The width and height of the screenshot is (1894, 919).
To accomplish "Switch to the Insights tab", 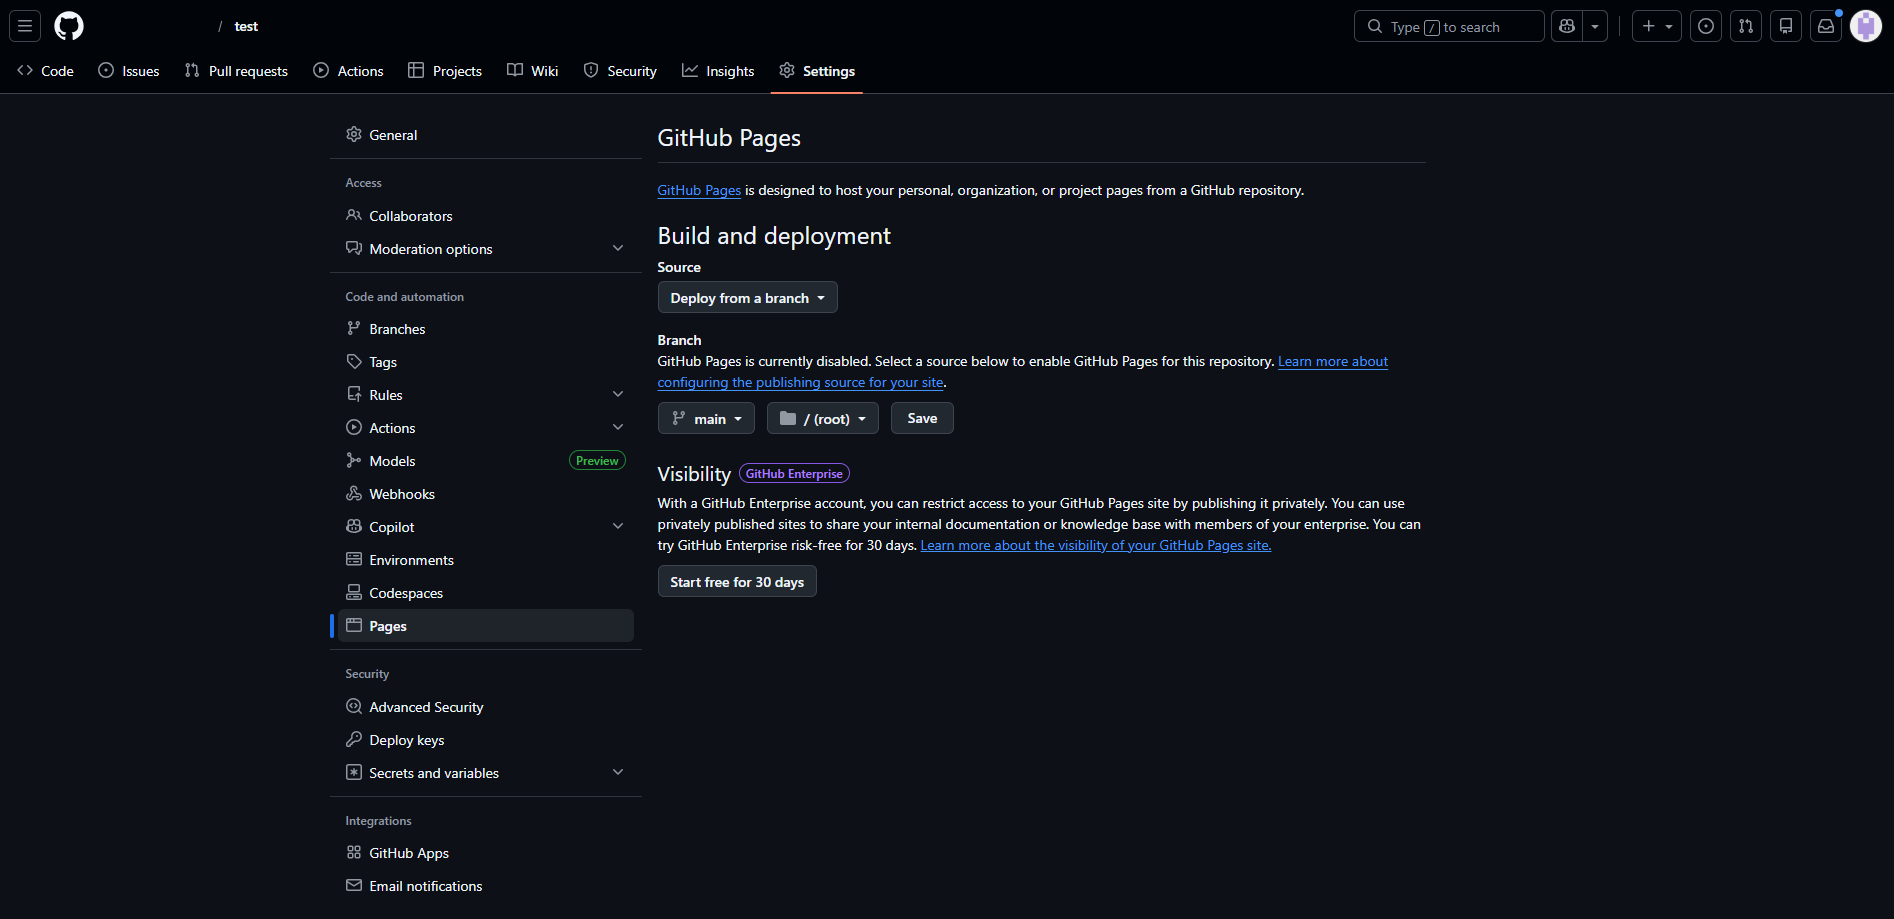I will (718, 70).
